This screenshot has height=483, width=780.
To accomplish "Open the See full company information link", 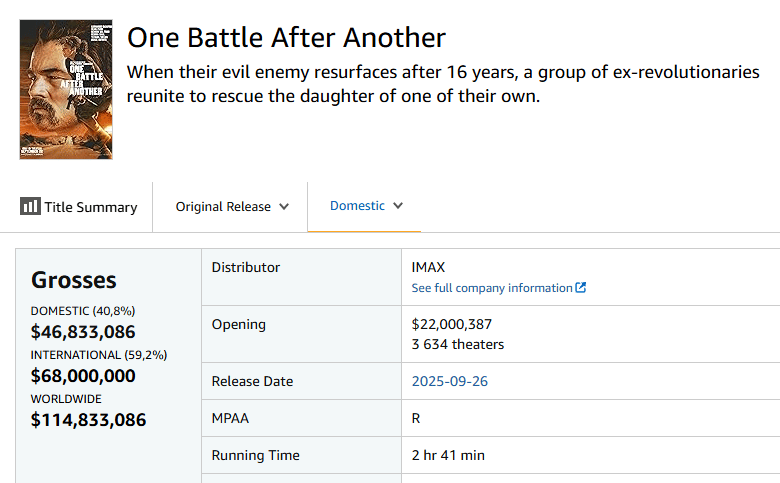I will click(x=492, y=288).
